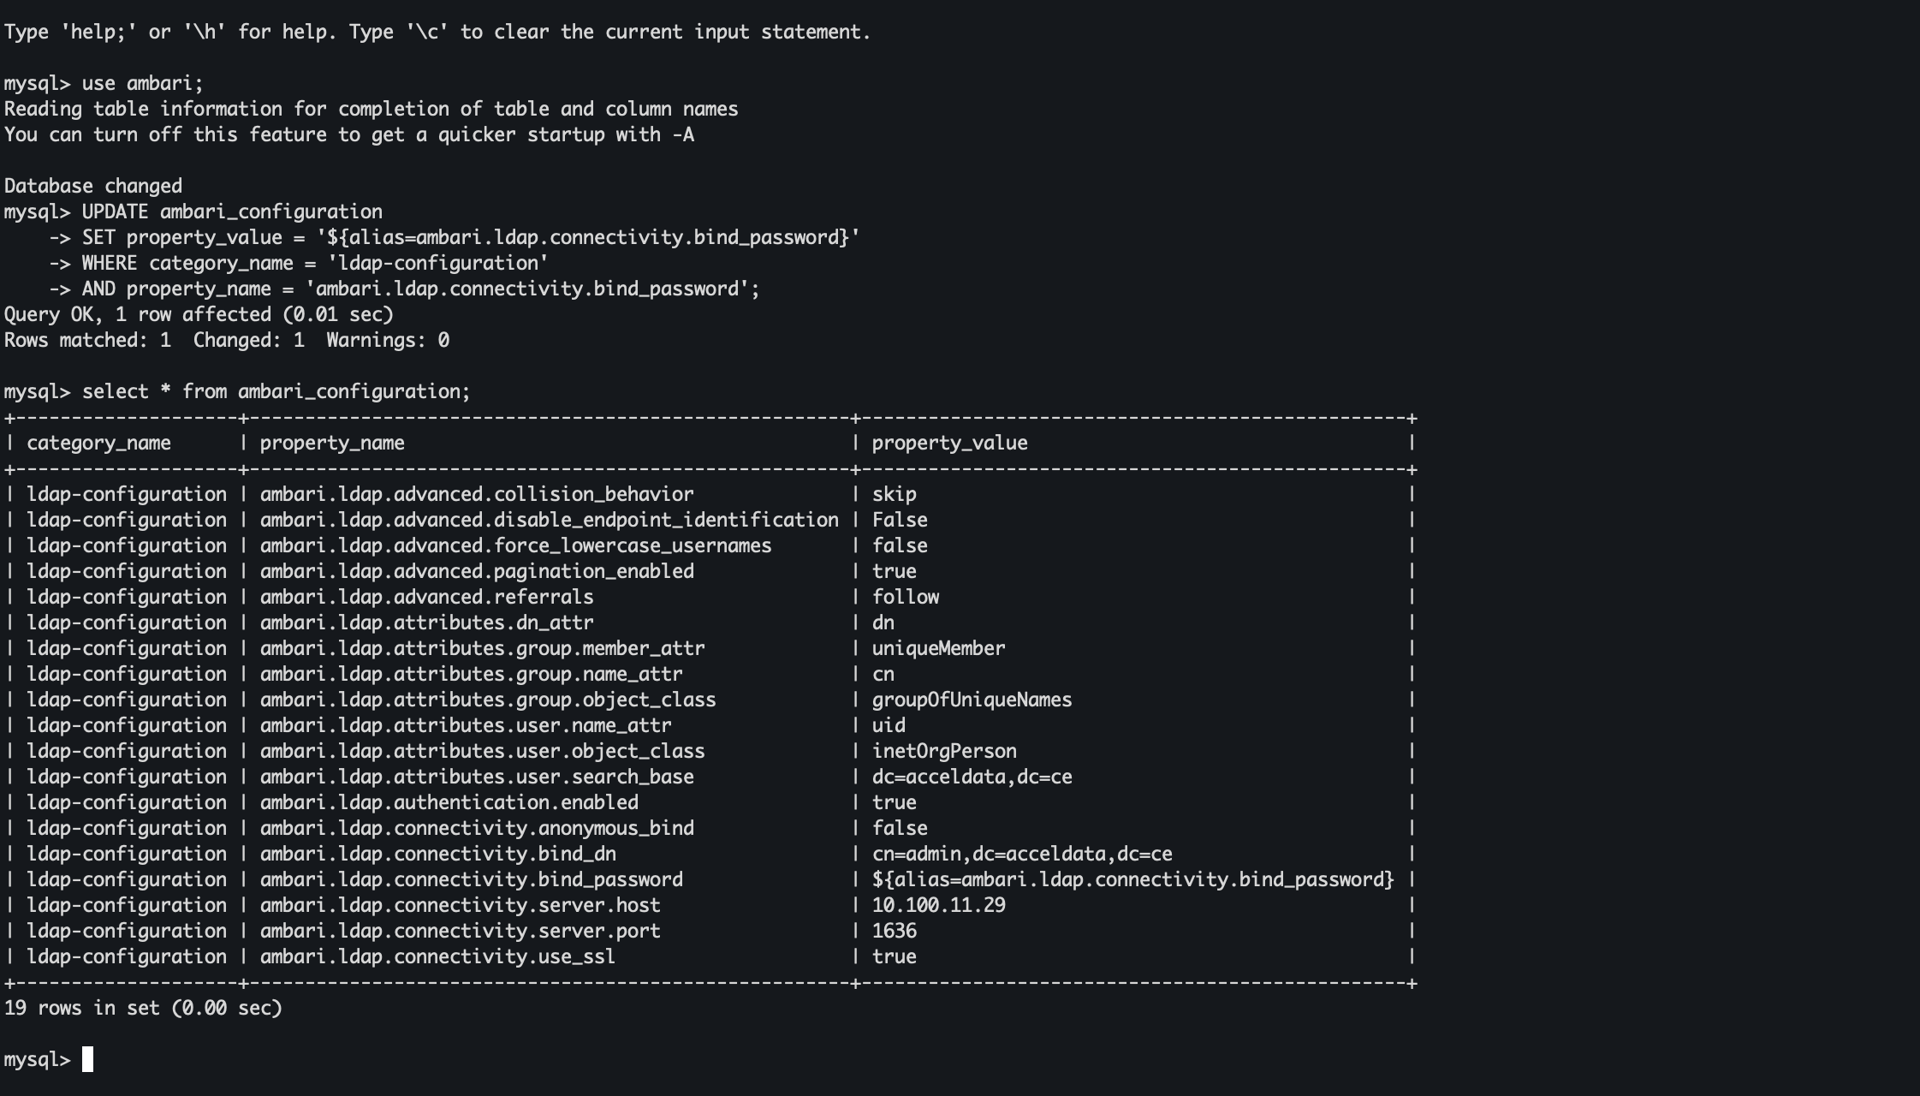Click 'Query OK, 1 row affected' message
Screen dimensions: 1920x1096
[198, 315]
